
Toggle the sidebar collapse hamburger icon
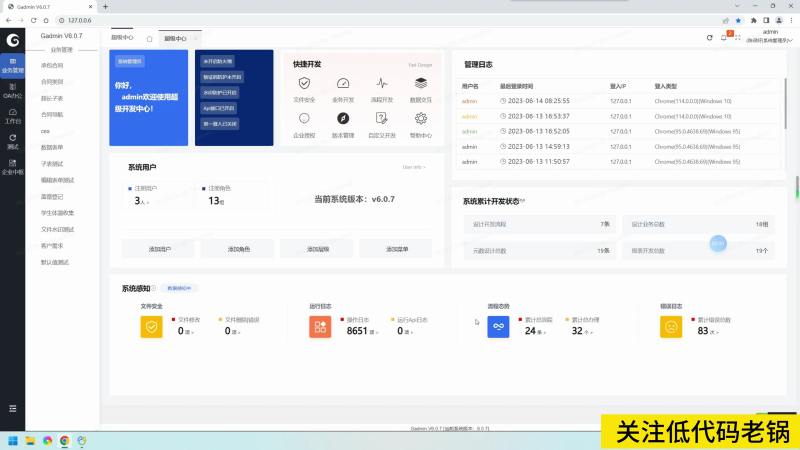pyautogui.click(x=13, y=408)
